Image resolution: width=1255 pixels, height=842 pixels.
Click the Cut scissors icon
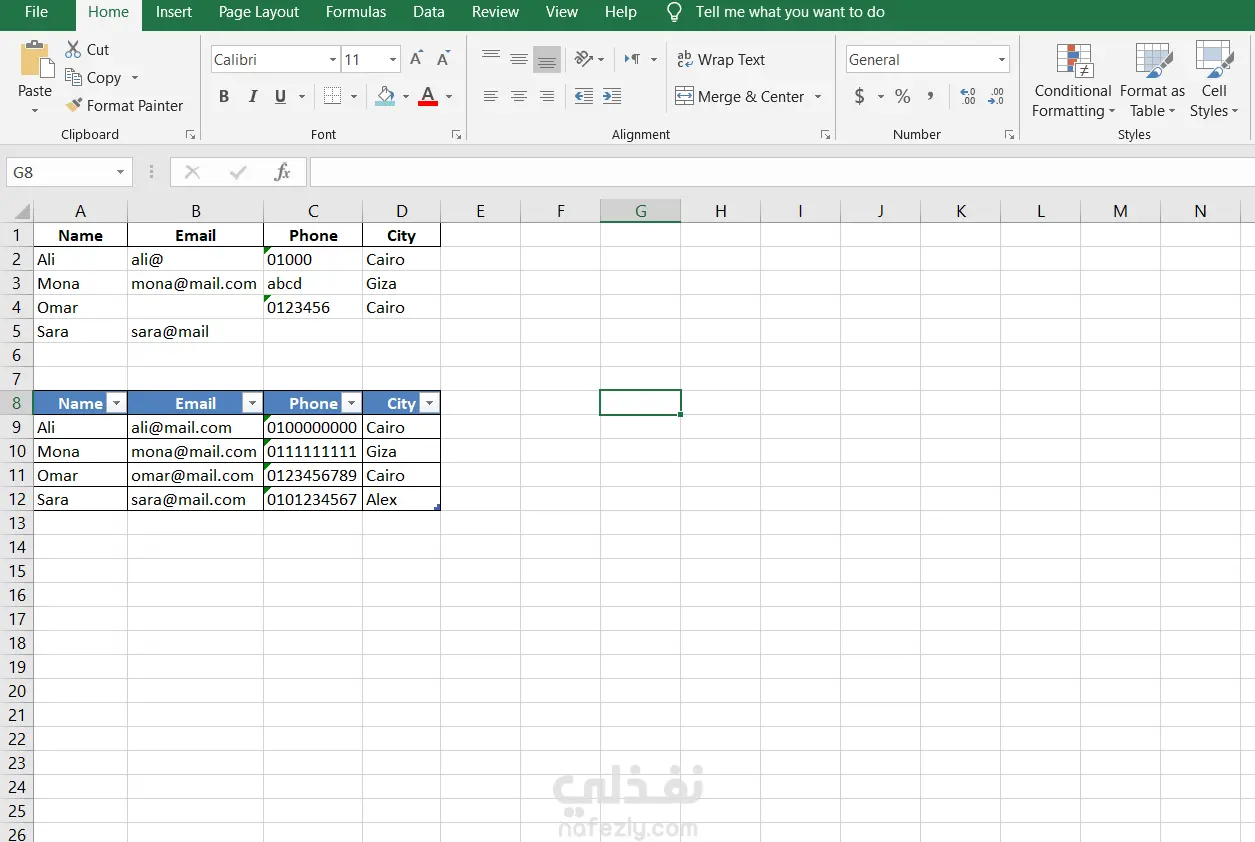(73, 49)
